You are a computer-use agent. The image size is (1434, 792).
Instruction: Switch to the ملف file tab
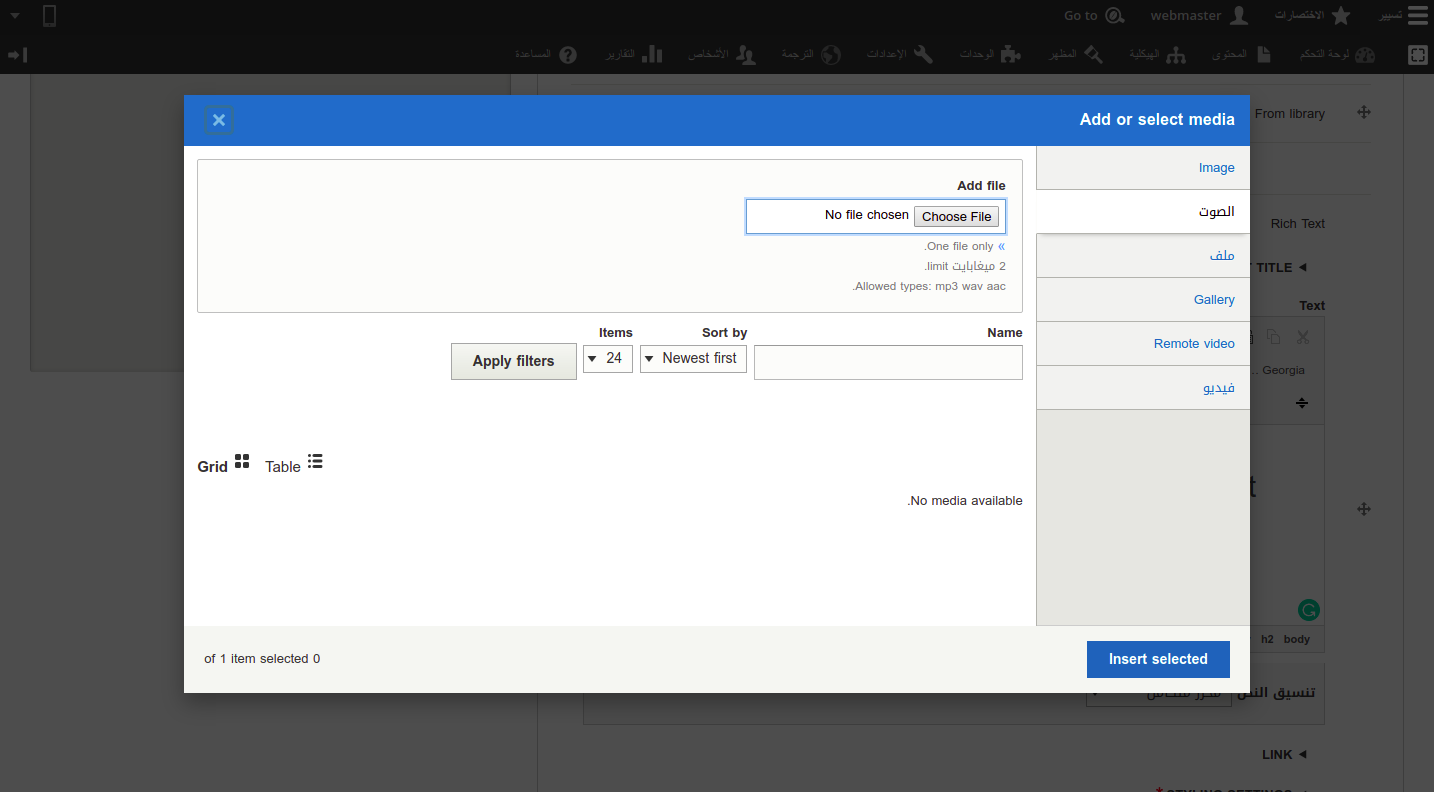(x=1143, y=256)
